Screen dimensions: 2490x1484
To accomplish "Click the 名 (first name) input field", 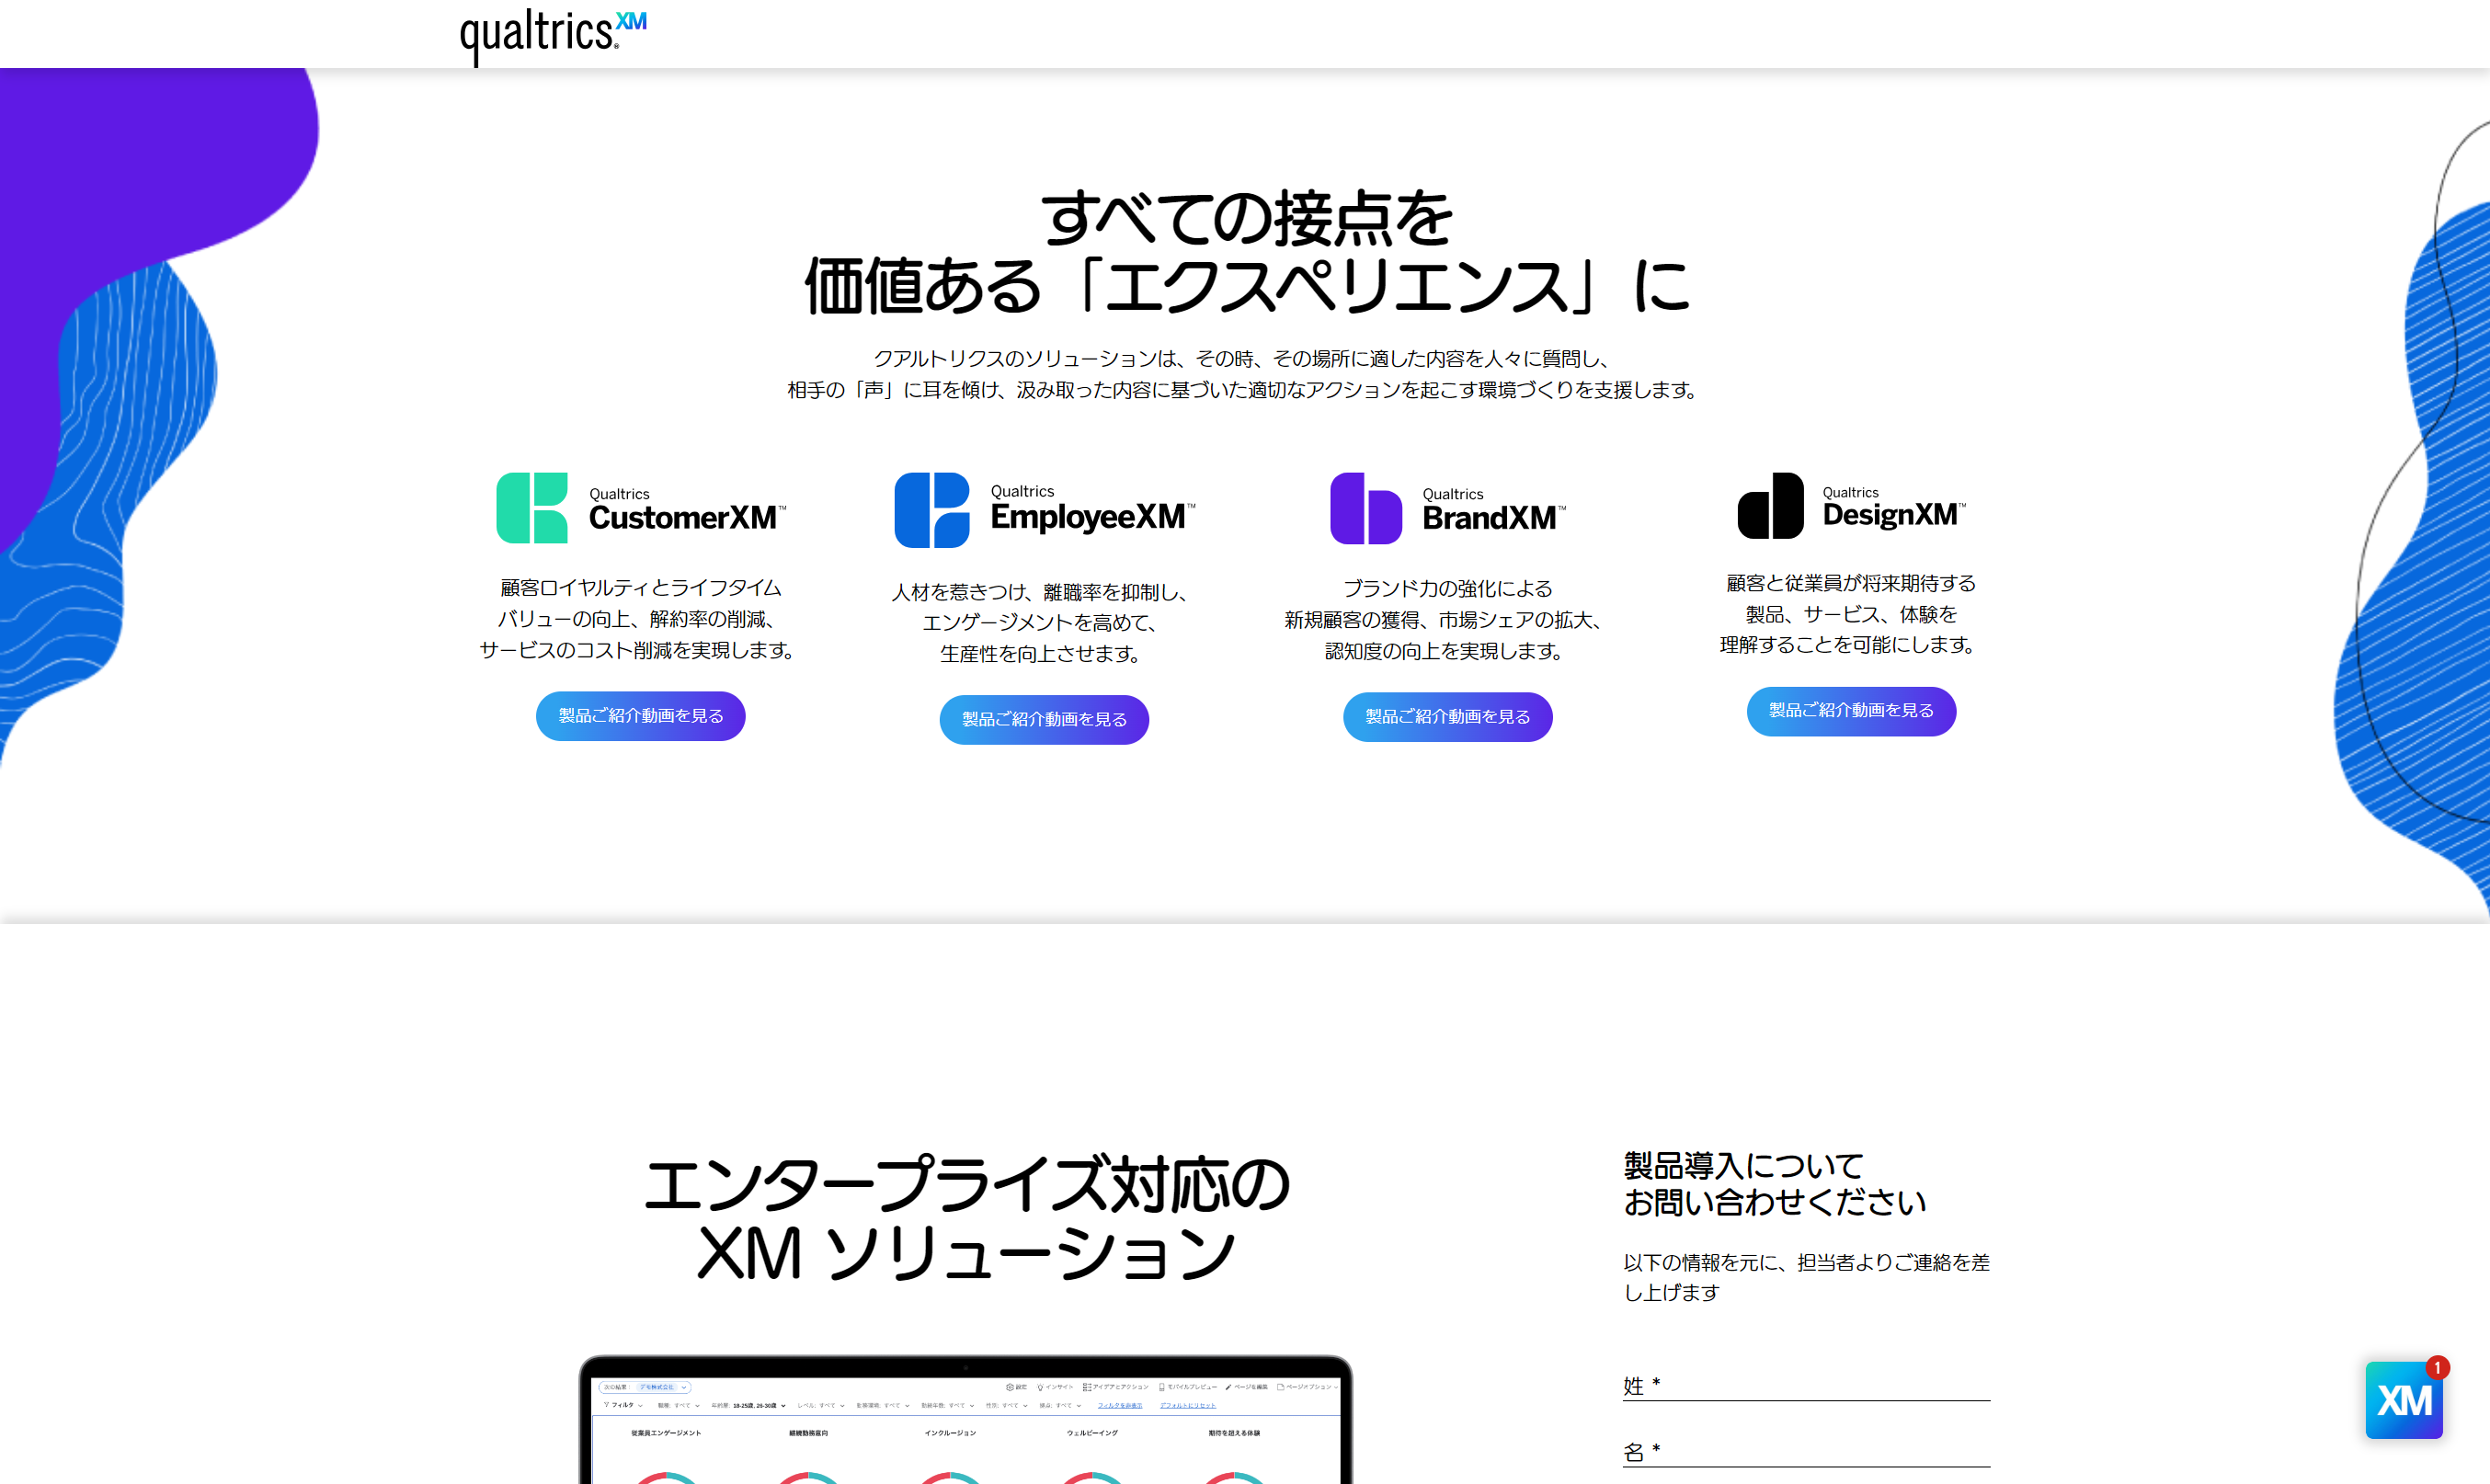I will (x=1806, y=1451).
